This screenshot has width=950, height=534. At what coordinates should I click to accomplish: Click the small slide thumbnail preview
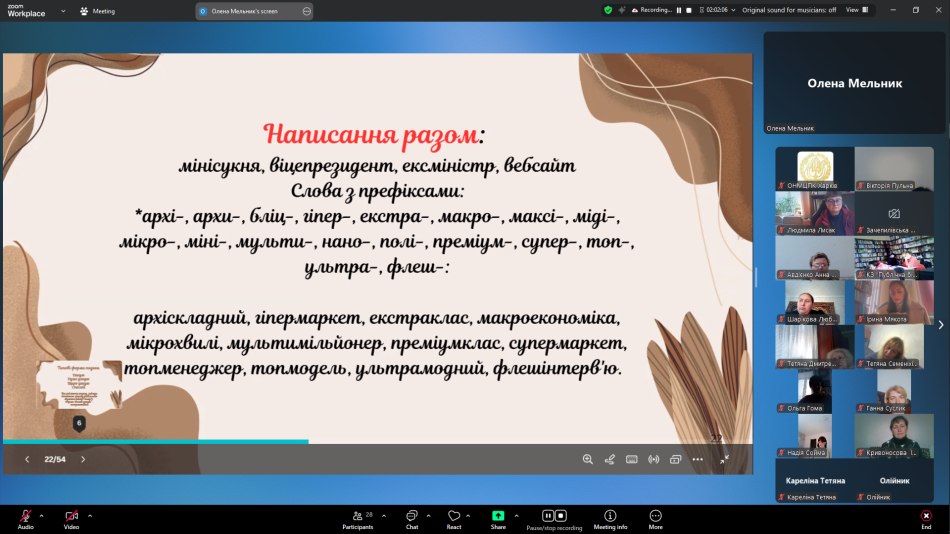(79, 385)
